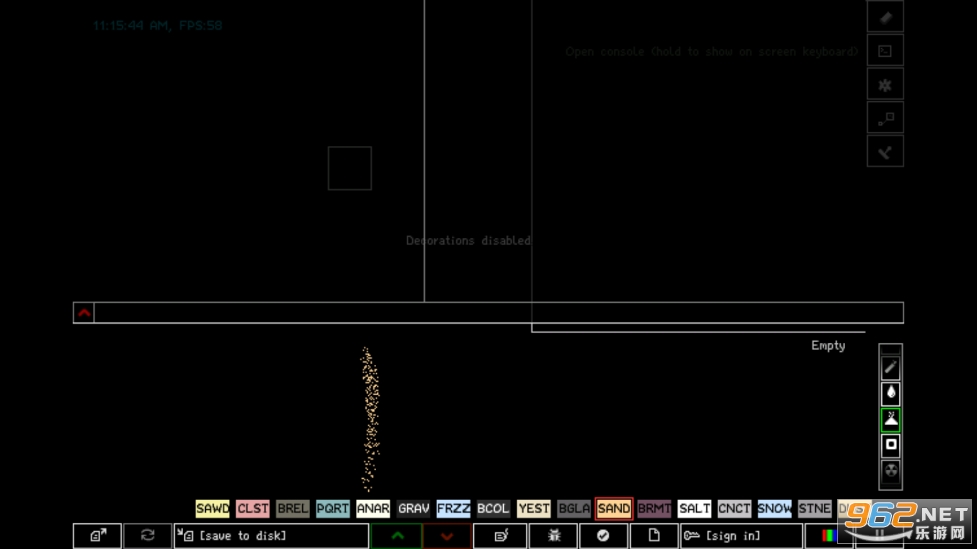This screenshot has height=549, width=977.
Task: Create a new blank simulation page
Action: pyautogui.click(x=654, y=536)
